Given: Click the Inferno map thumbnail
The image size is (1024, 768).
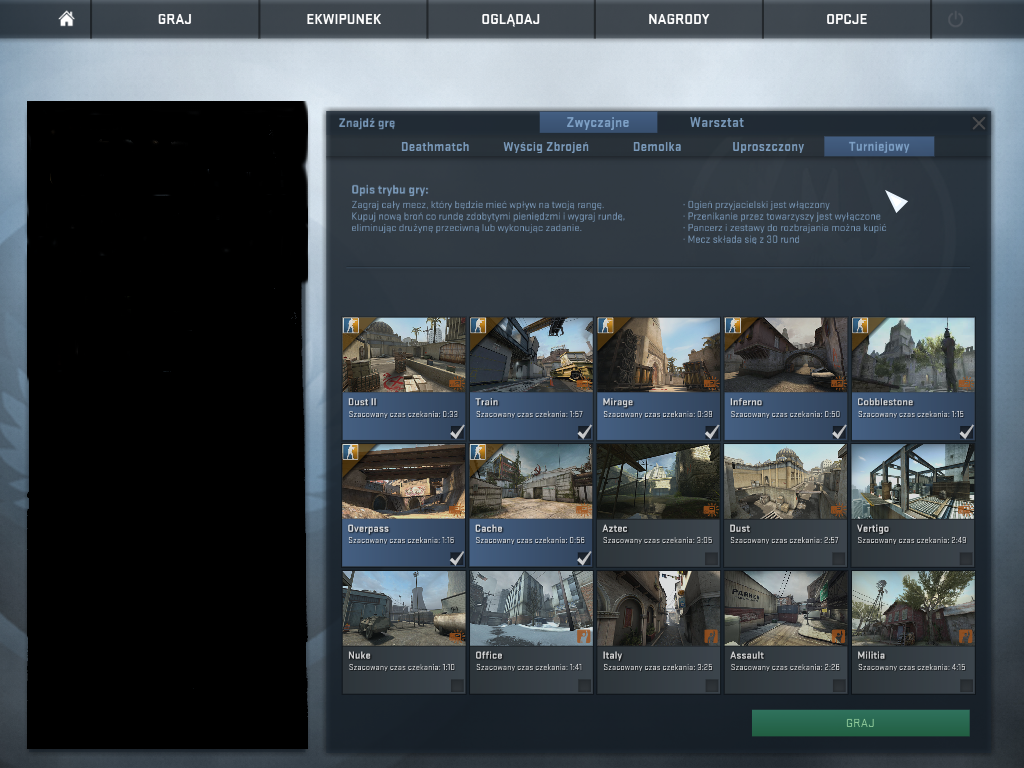Looking at the screenshot, I should 786,355.
